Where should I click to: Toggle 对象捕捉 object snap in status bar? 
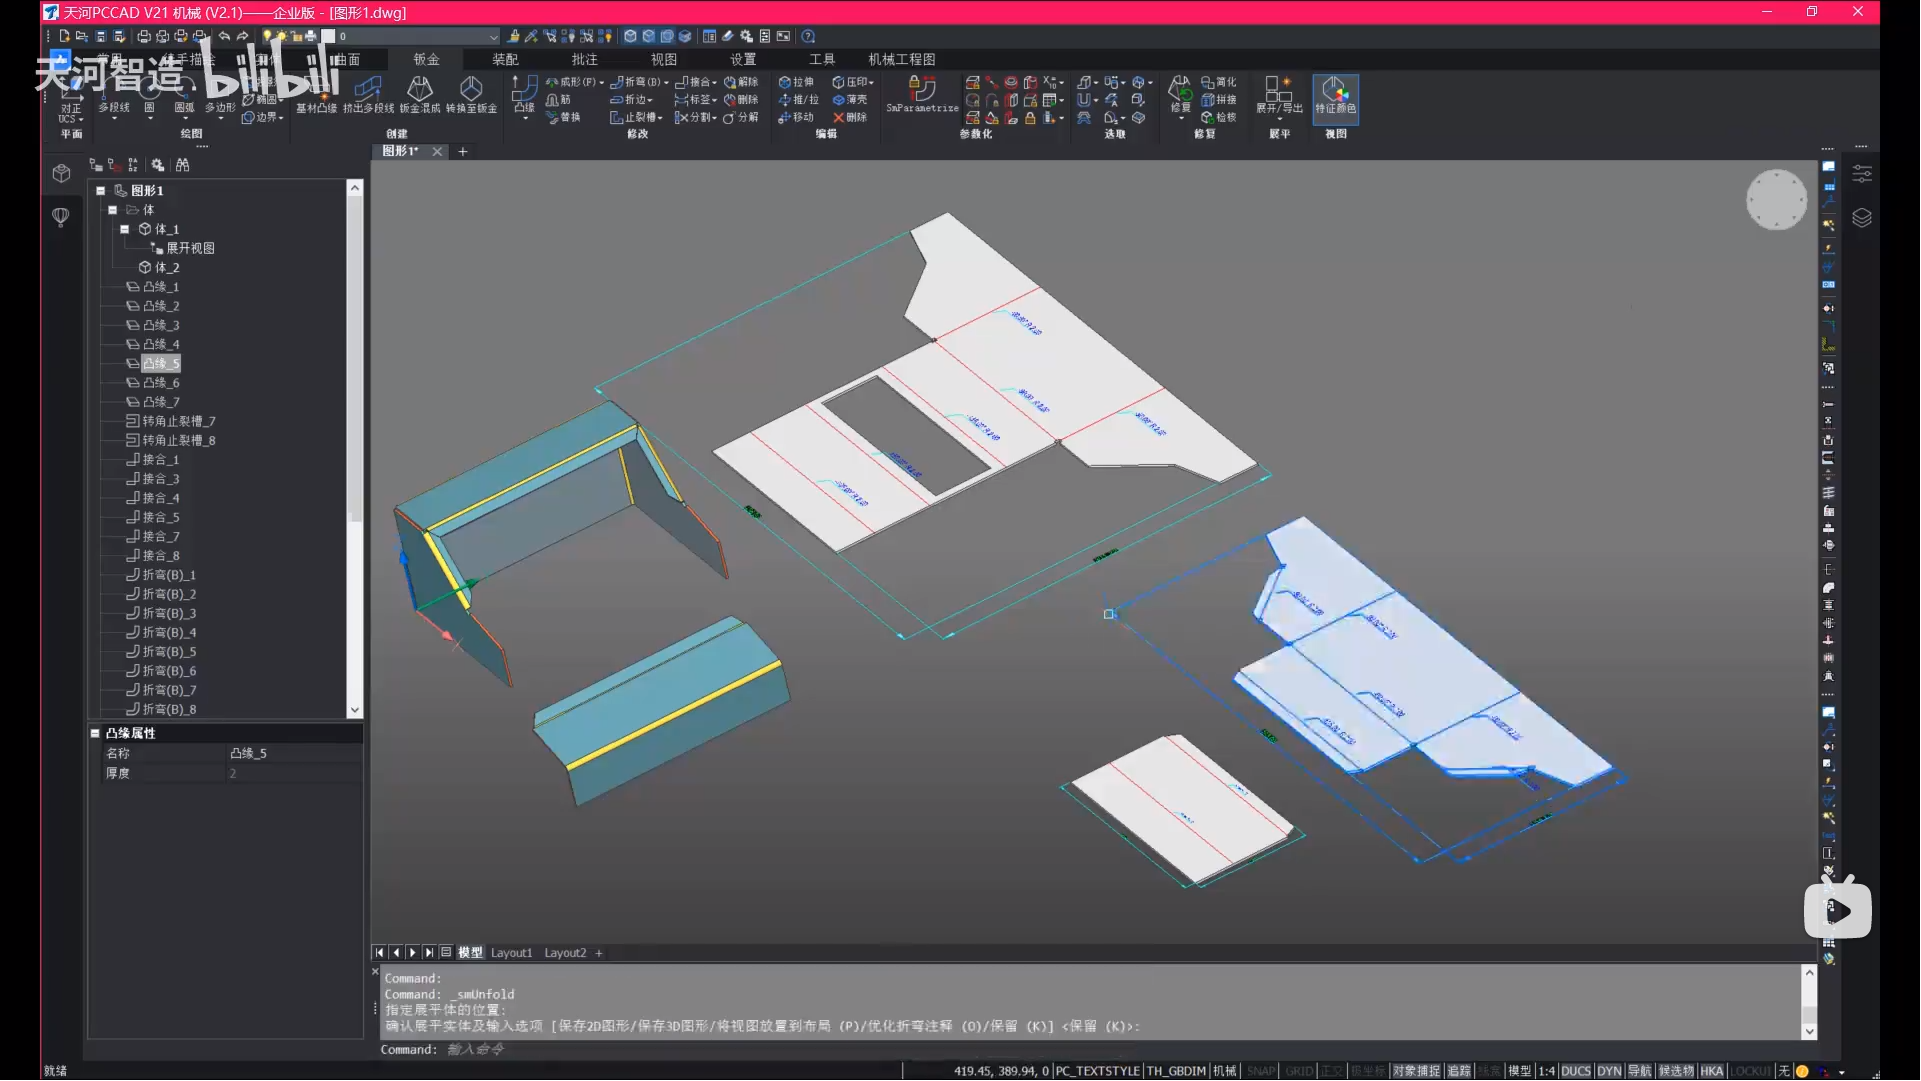pyautogui.click(x=1416, y=1071)
